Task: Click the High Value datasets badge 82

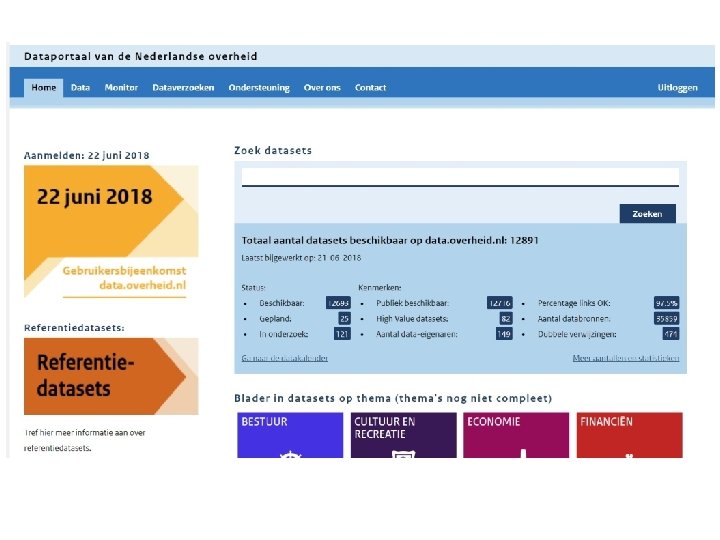Action: click(506, 319)
